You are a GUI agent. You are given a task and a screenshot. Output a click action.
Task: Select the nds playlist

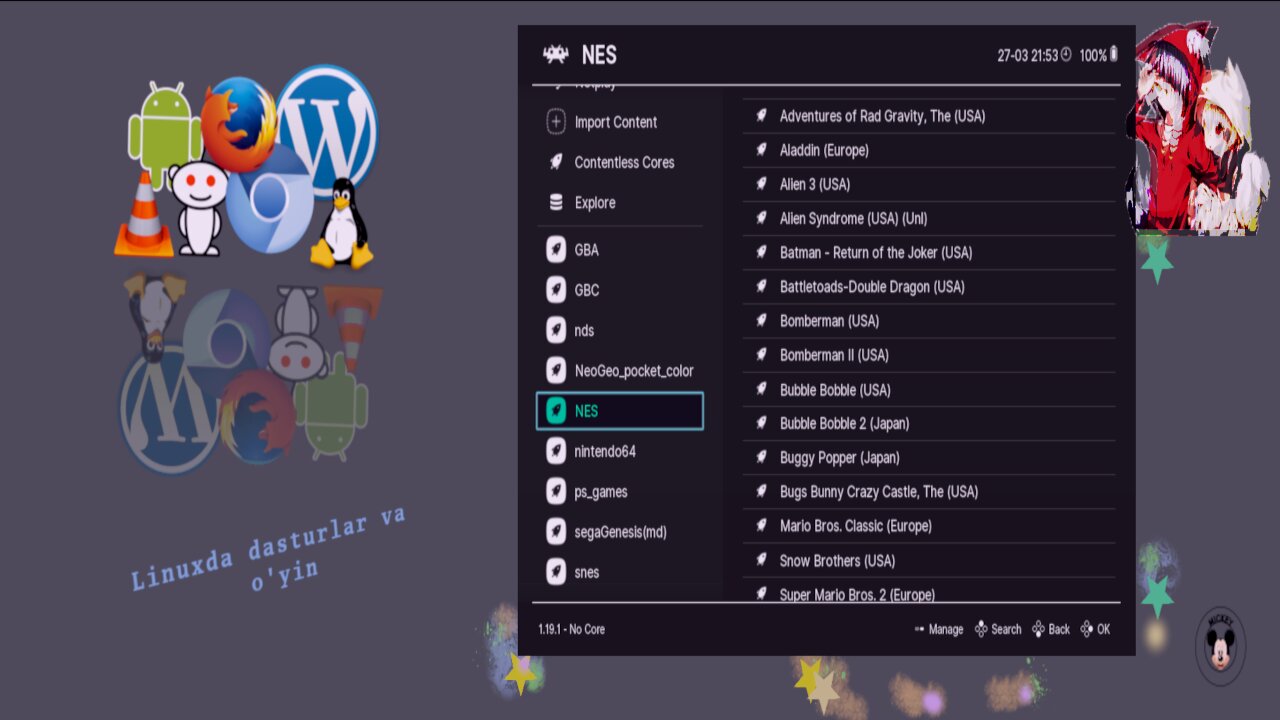point(619,330)
